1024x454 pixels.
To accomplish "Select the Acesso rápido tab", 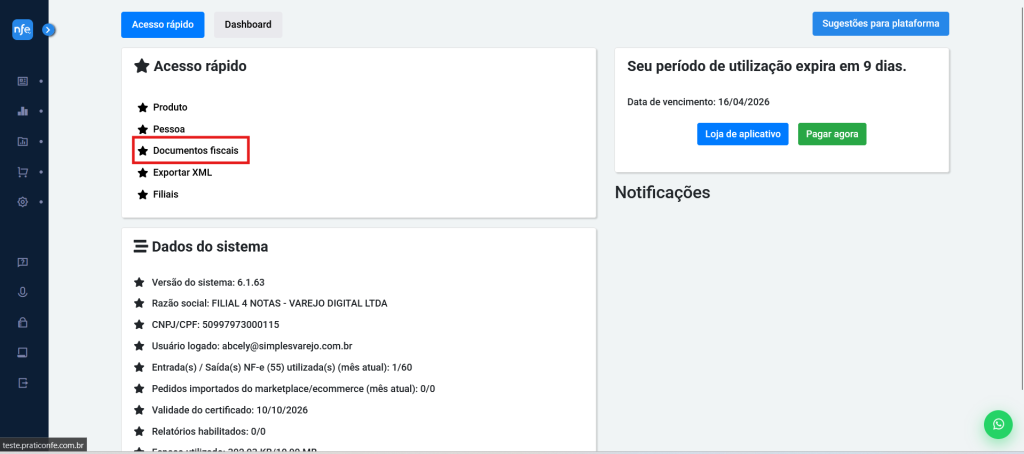I will [x=163, y=24].
